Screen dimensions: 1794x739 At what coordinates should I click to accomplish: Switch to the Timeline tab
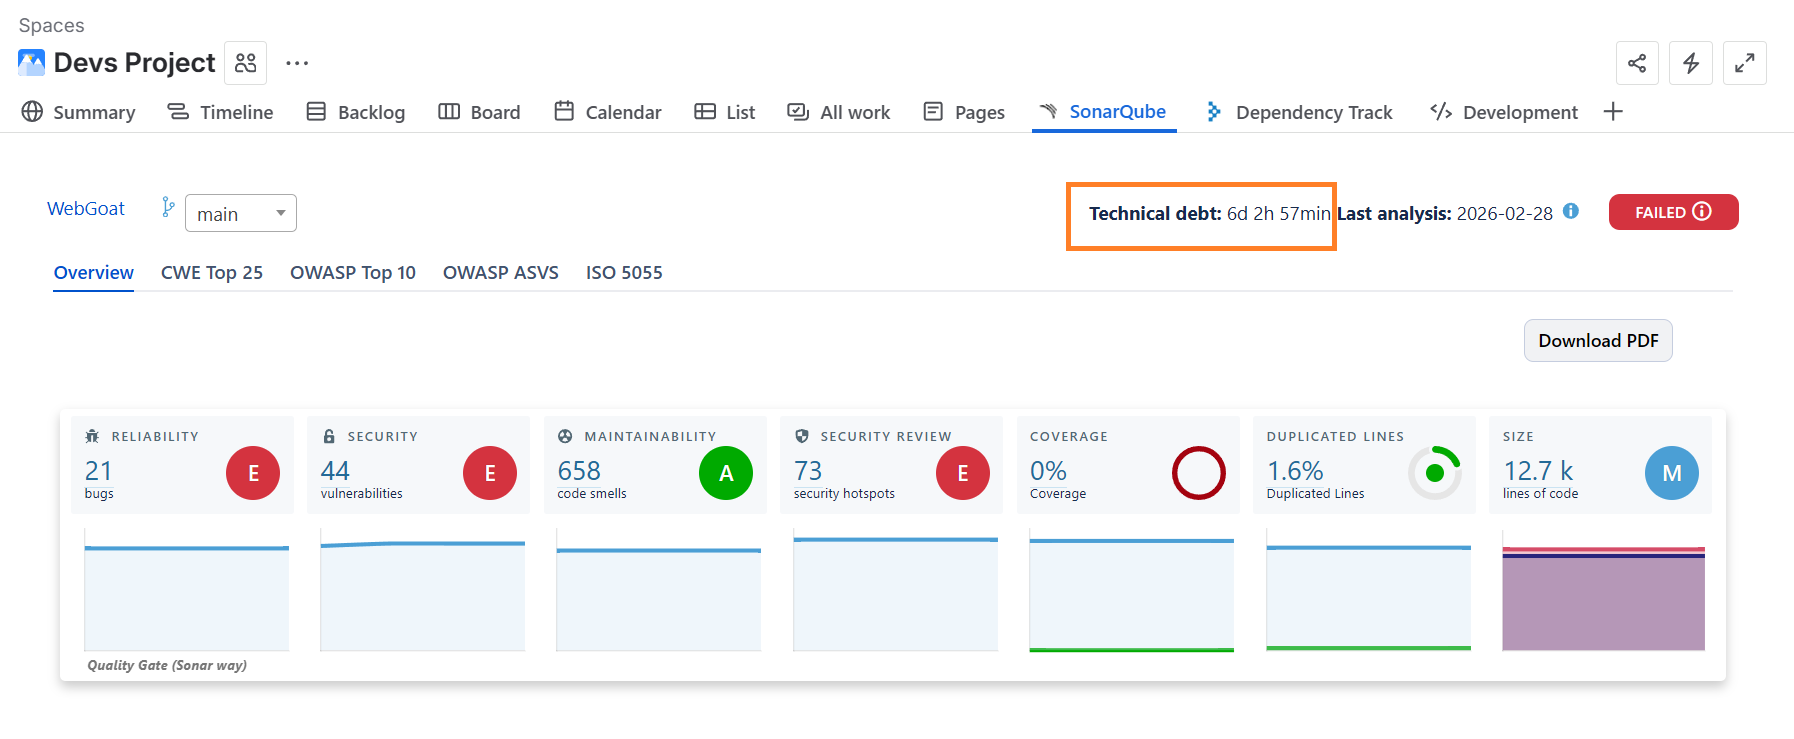(220, 112)
